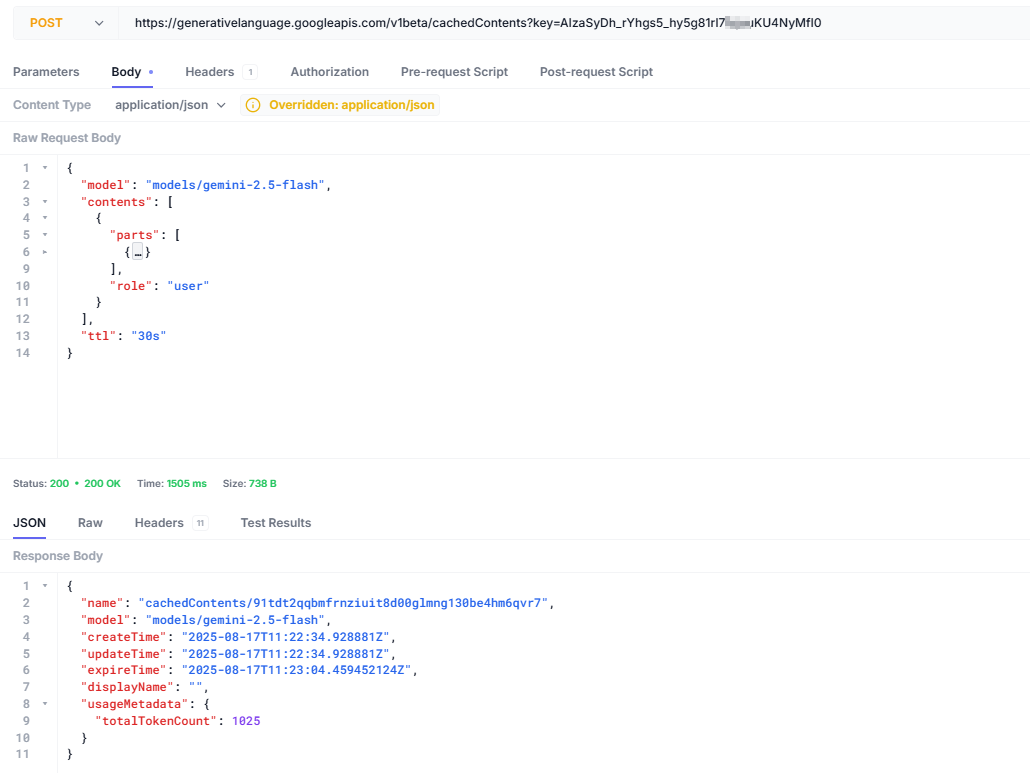The height and width of the screenshot is (773, 1030).
Task: Collapse response body line 1 fold arrow
Action: [45, 586]
